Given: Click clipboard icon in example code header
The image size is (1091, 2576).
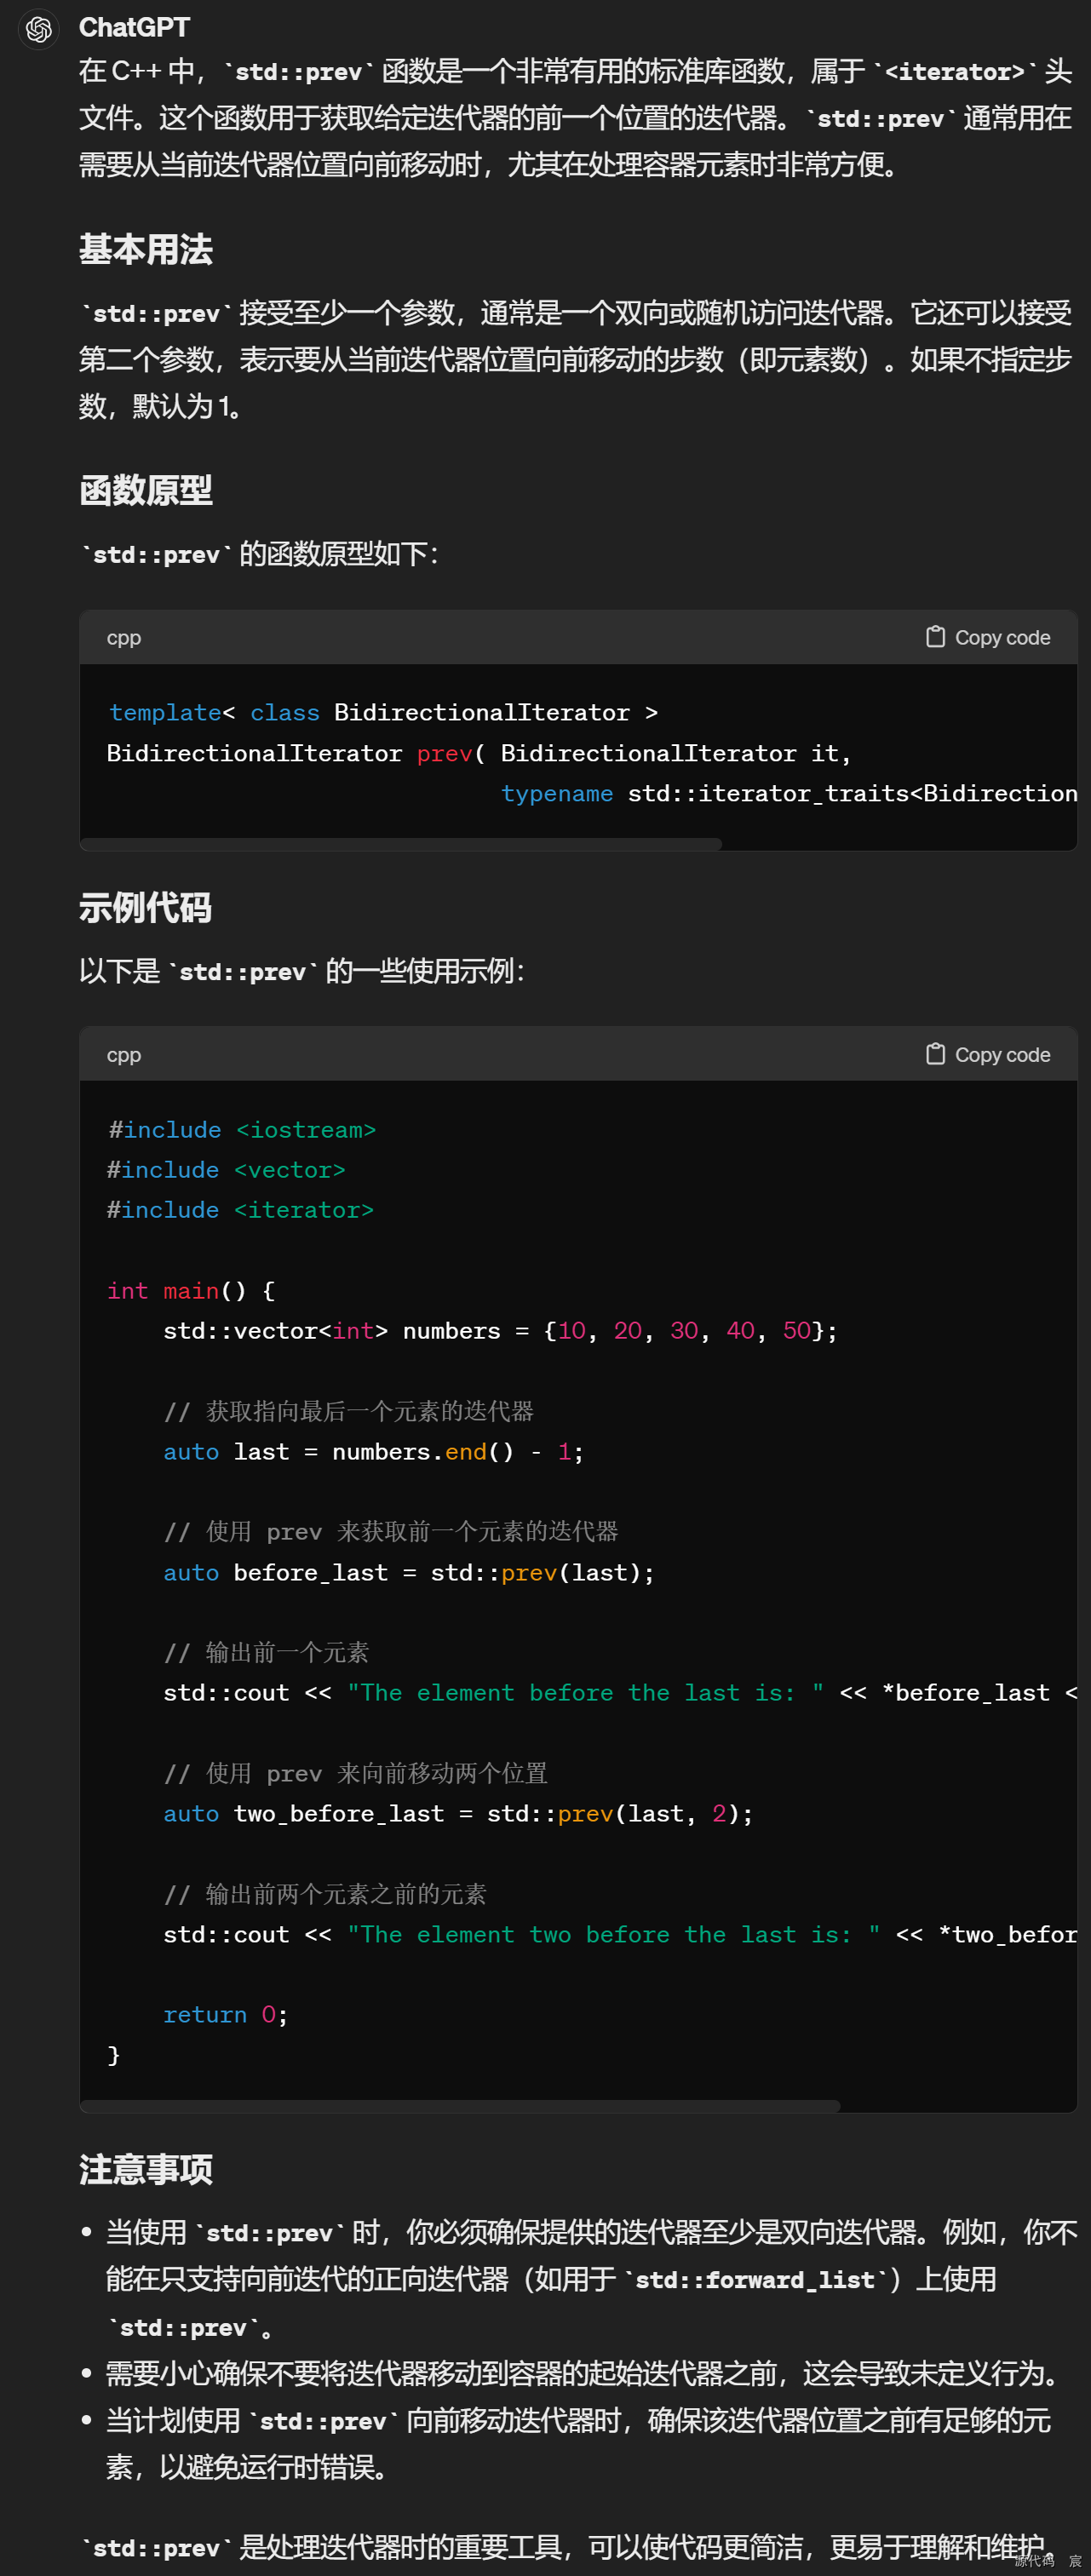Looking at the screenshot, I should [x=935, y=1054].
